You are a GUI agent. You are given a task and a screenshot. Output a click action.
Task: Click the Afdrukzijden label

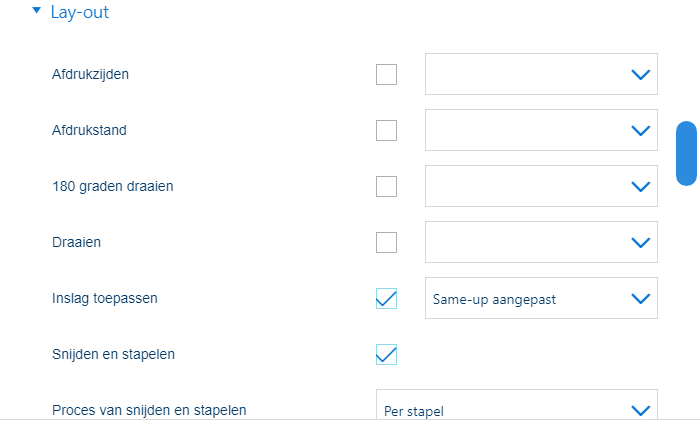pyautogui.click(x=90, y=74)
